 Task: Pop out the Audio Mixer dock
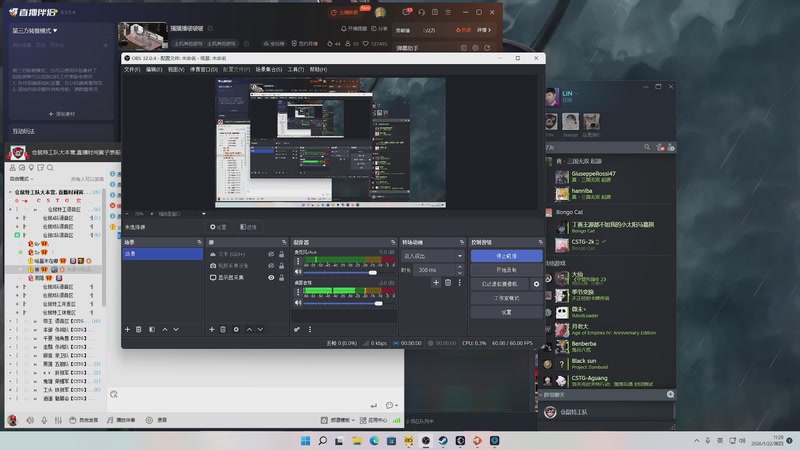pos(393,242)
